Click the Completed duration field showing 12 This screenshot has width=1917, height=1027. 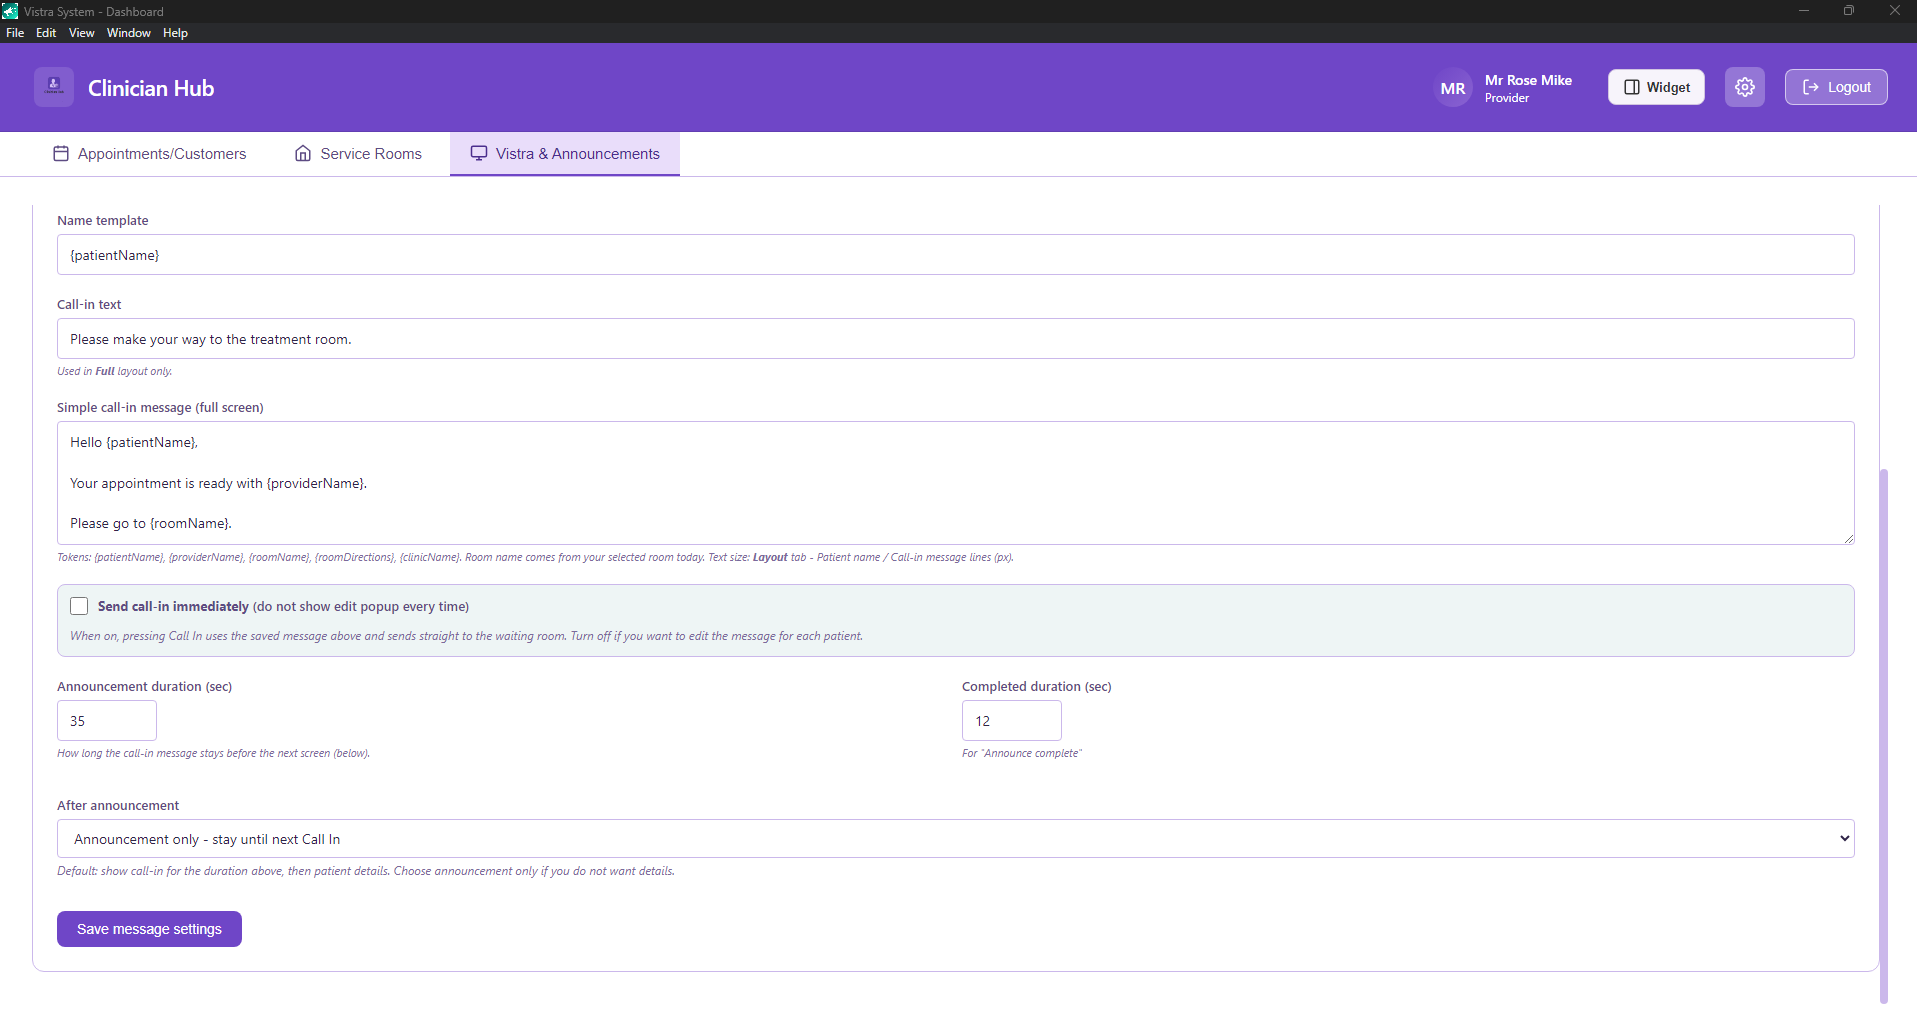1012,721
